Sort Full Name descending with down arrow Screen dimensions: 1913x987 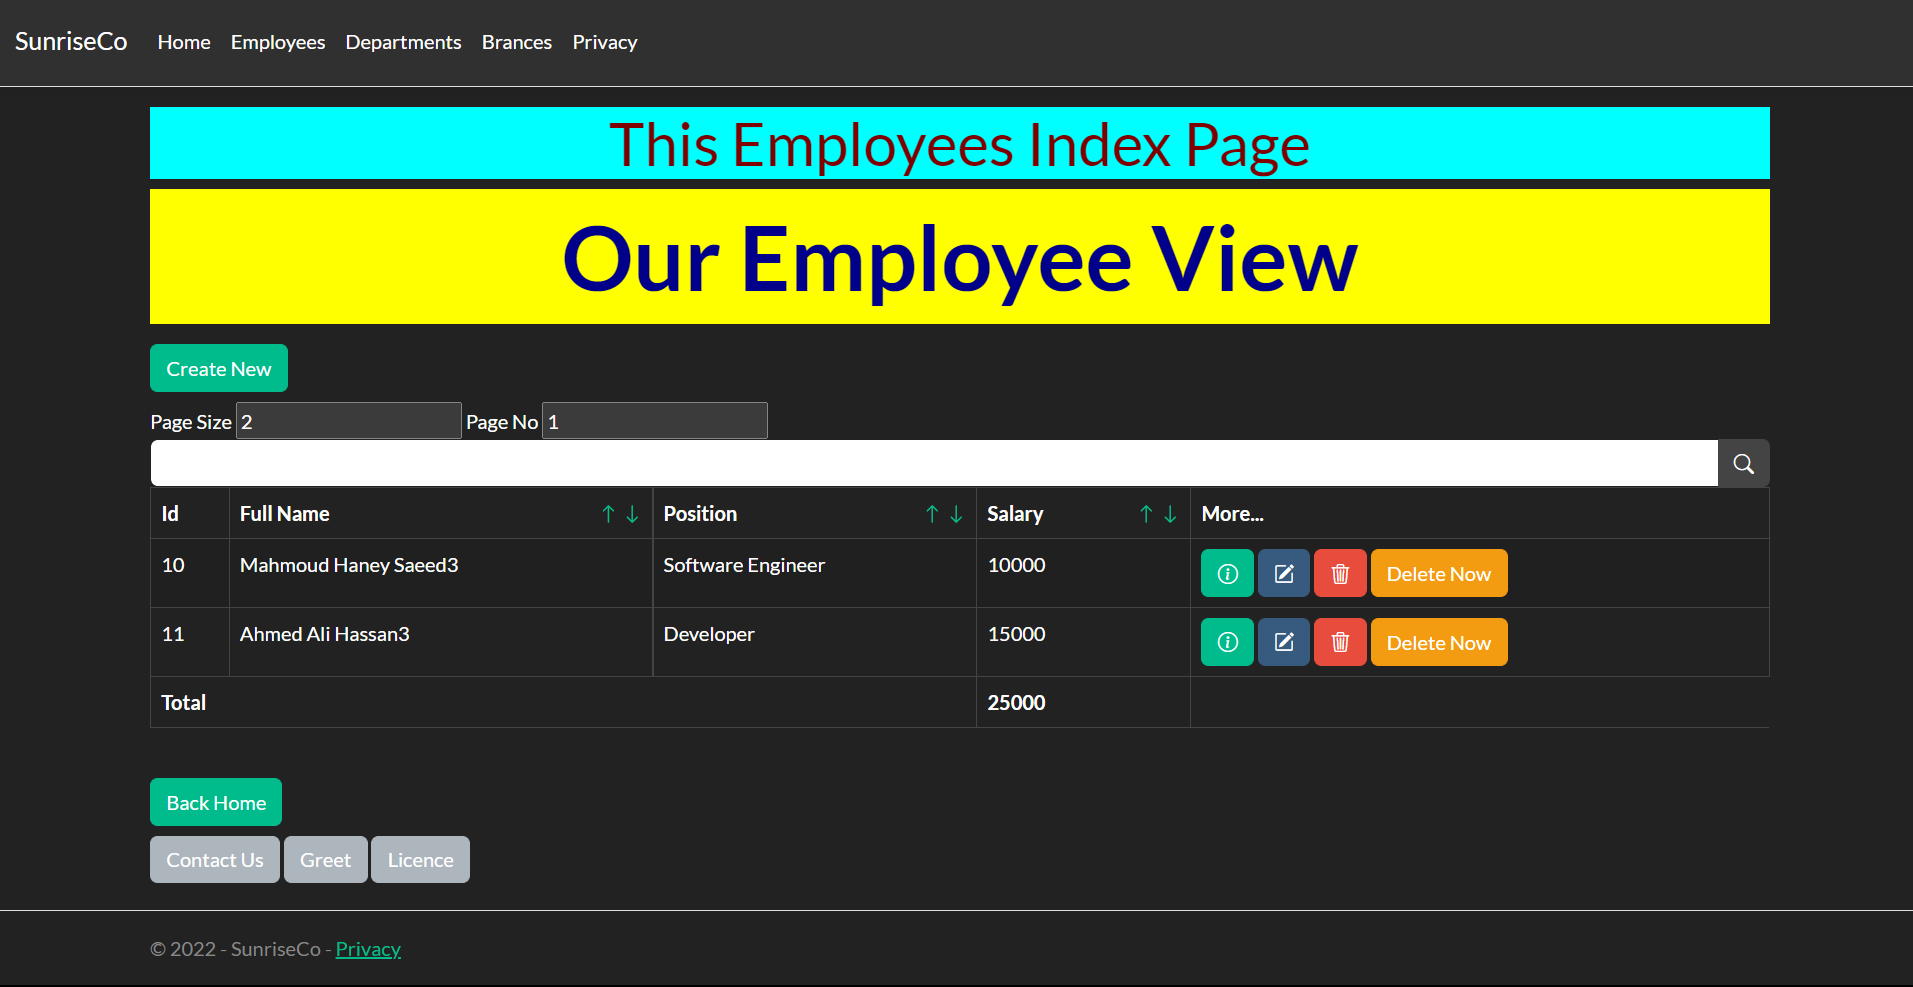632,514
